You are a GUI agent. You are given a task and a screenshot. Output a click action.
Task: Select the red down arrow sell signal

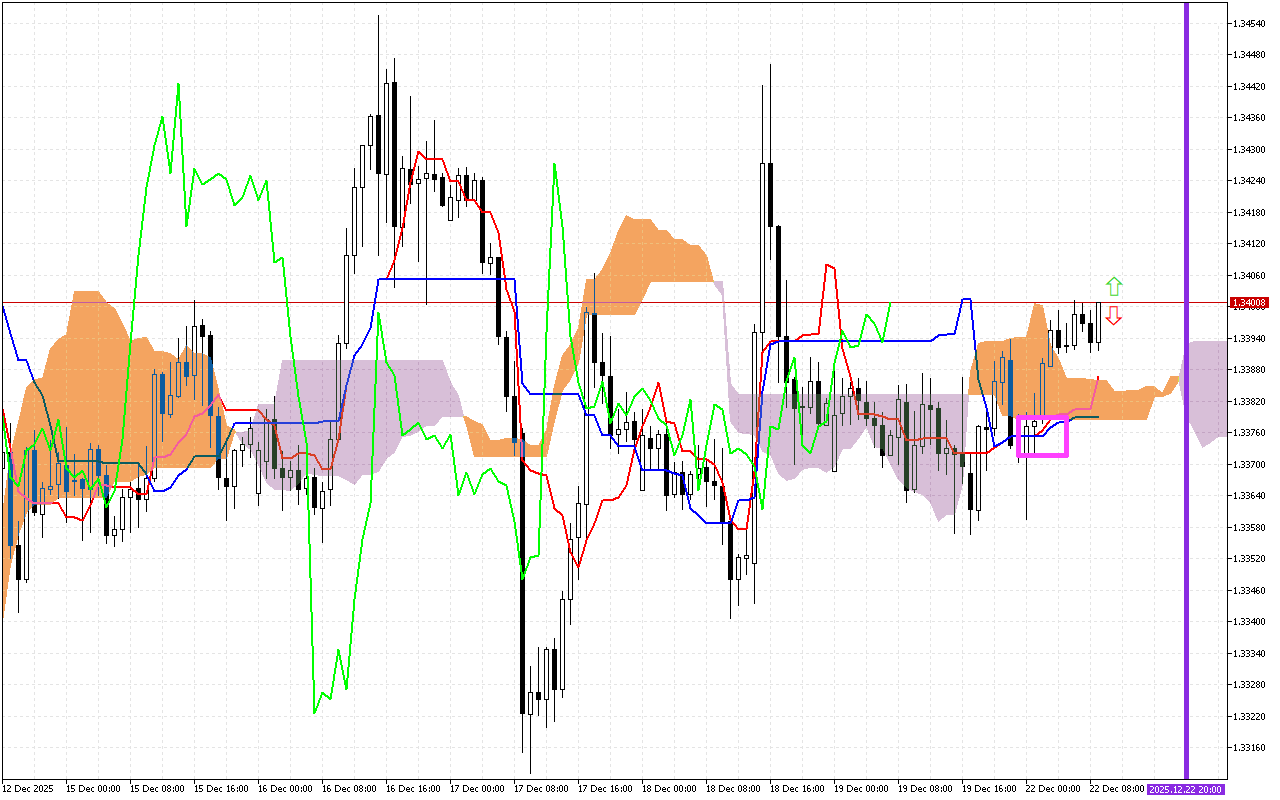pos(1114,316)
